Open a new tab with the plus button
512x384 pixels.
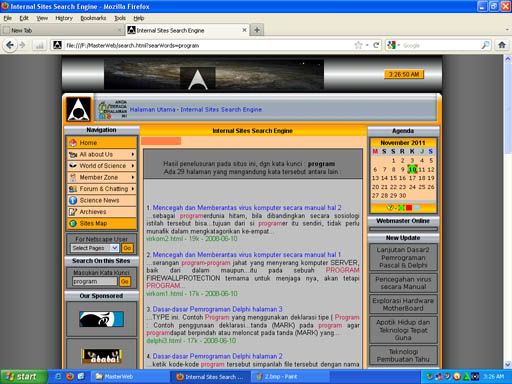pyautogui.click(x=257, y=30)
